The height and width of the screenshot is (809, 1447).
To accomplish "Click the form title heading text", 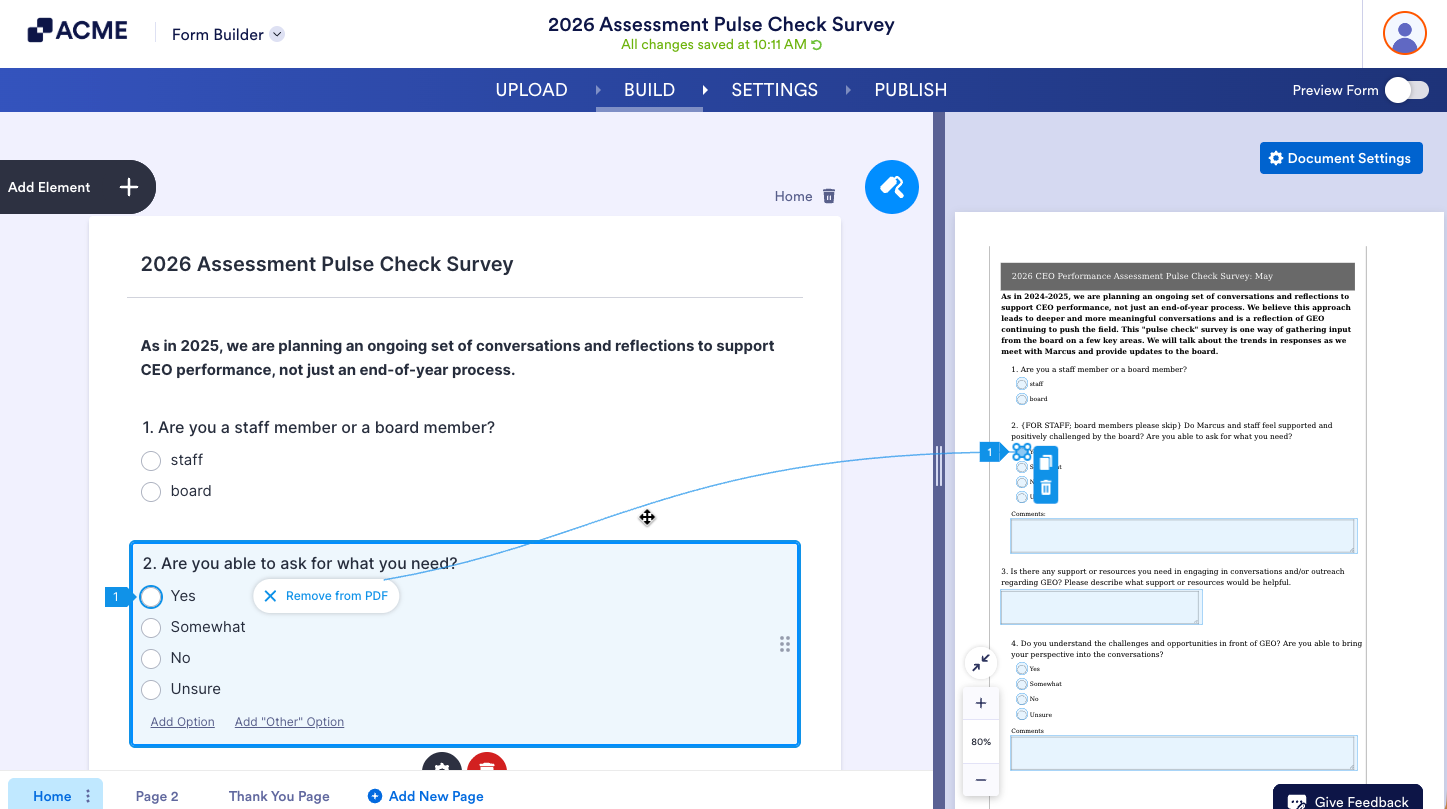I will tap(327, 264).
